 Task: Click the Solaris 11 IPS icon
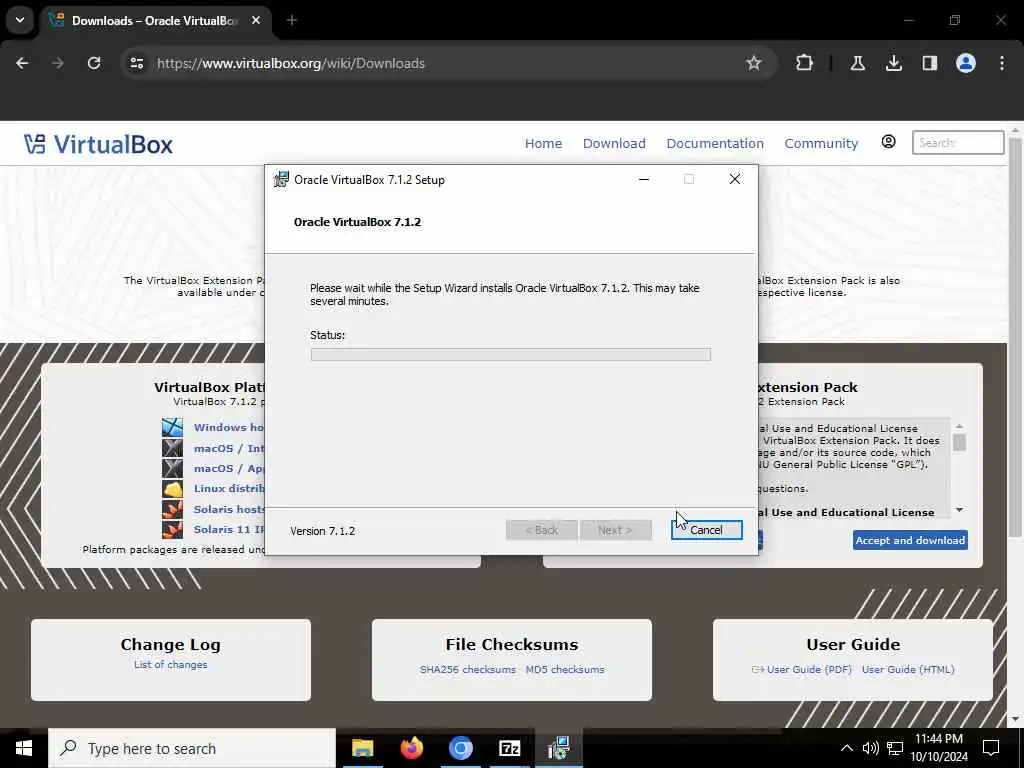172,529
